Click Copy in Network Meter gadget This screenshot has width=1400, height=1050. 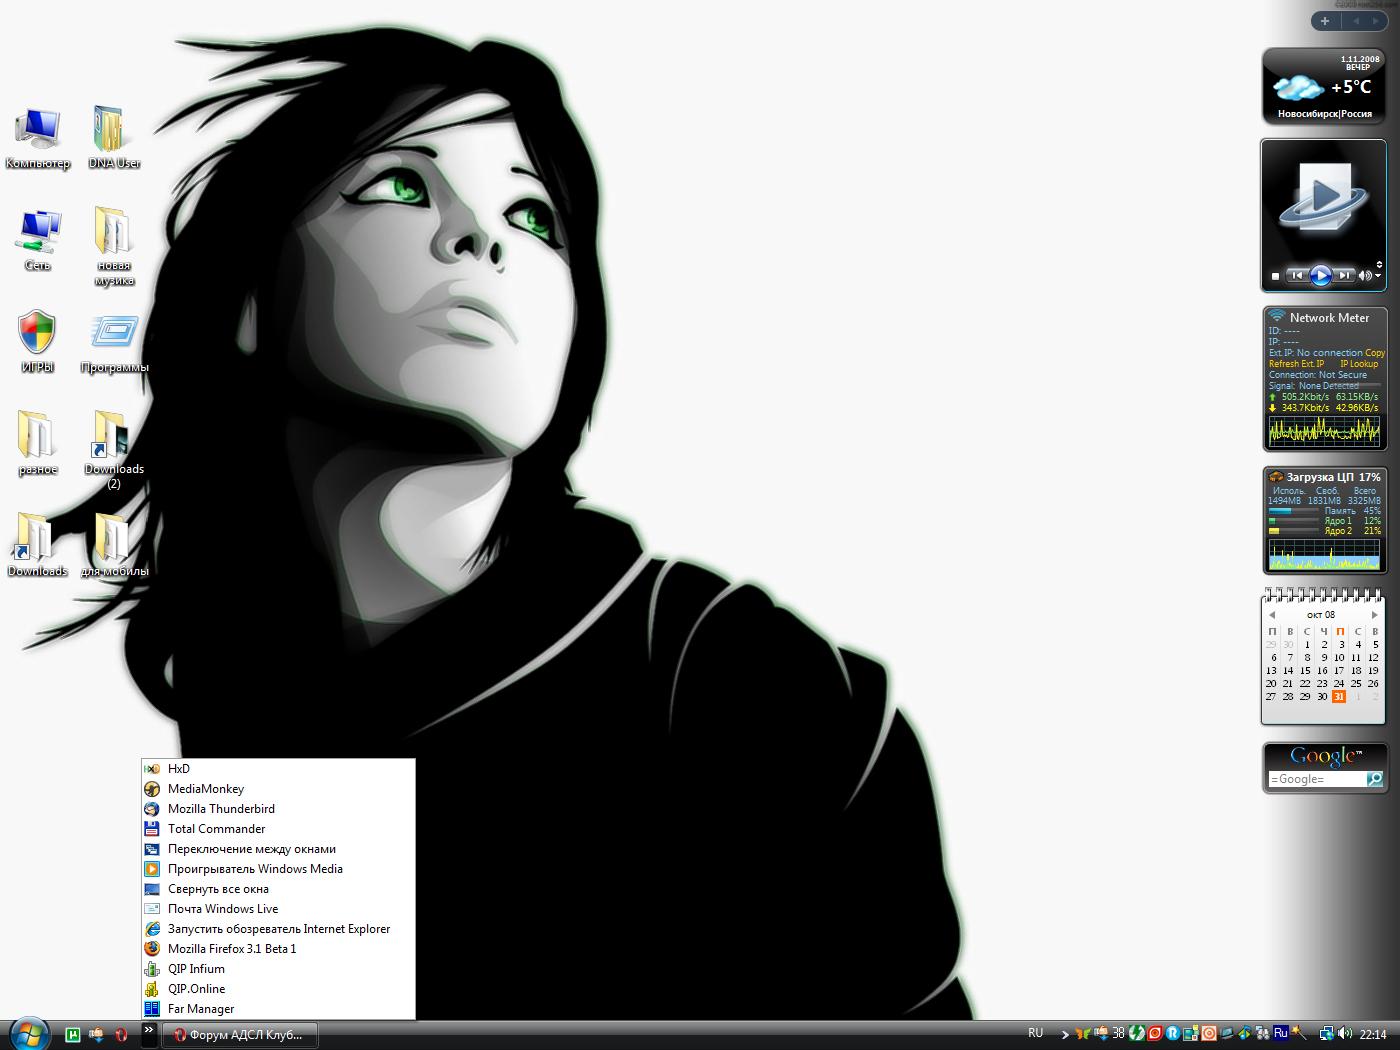(1375, 353)
